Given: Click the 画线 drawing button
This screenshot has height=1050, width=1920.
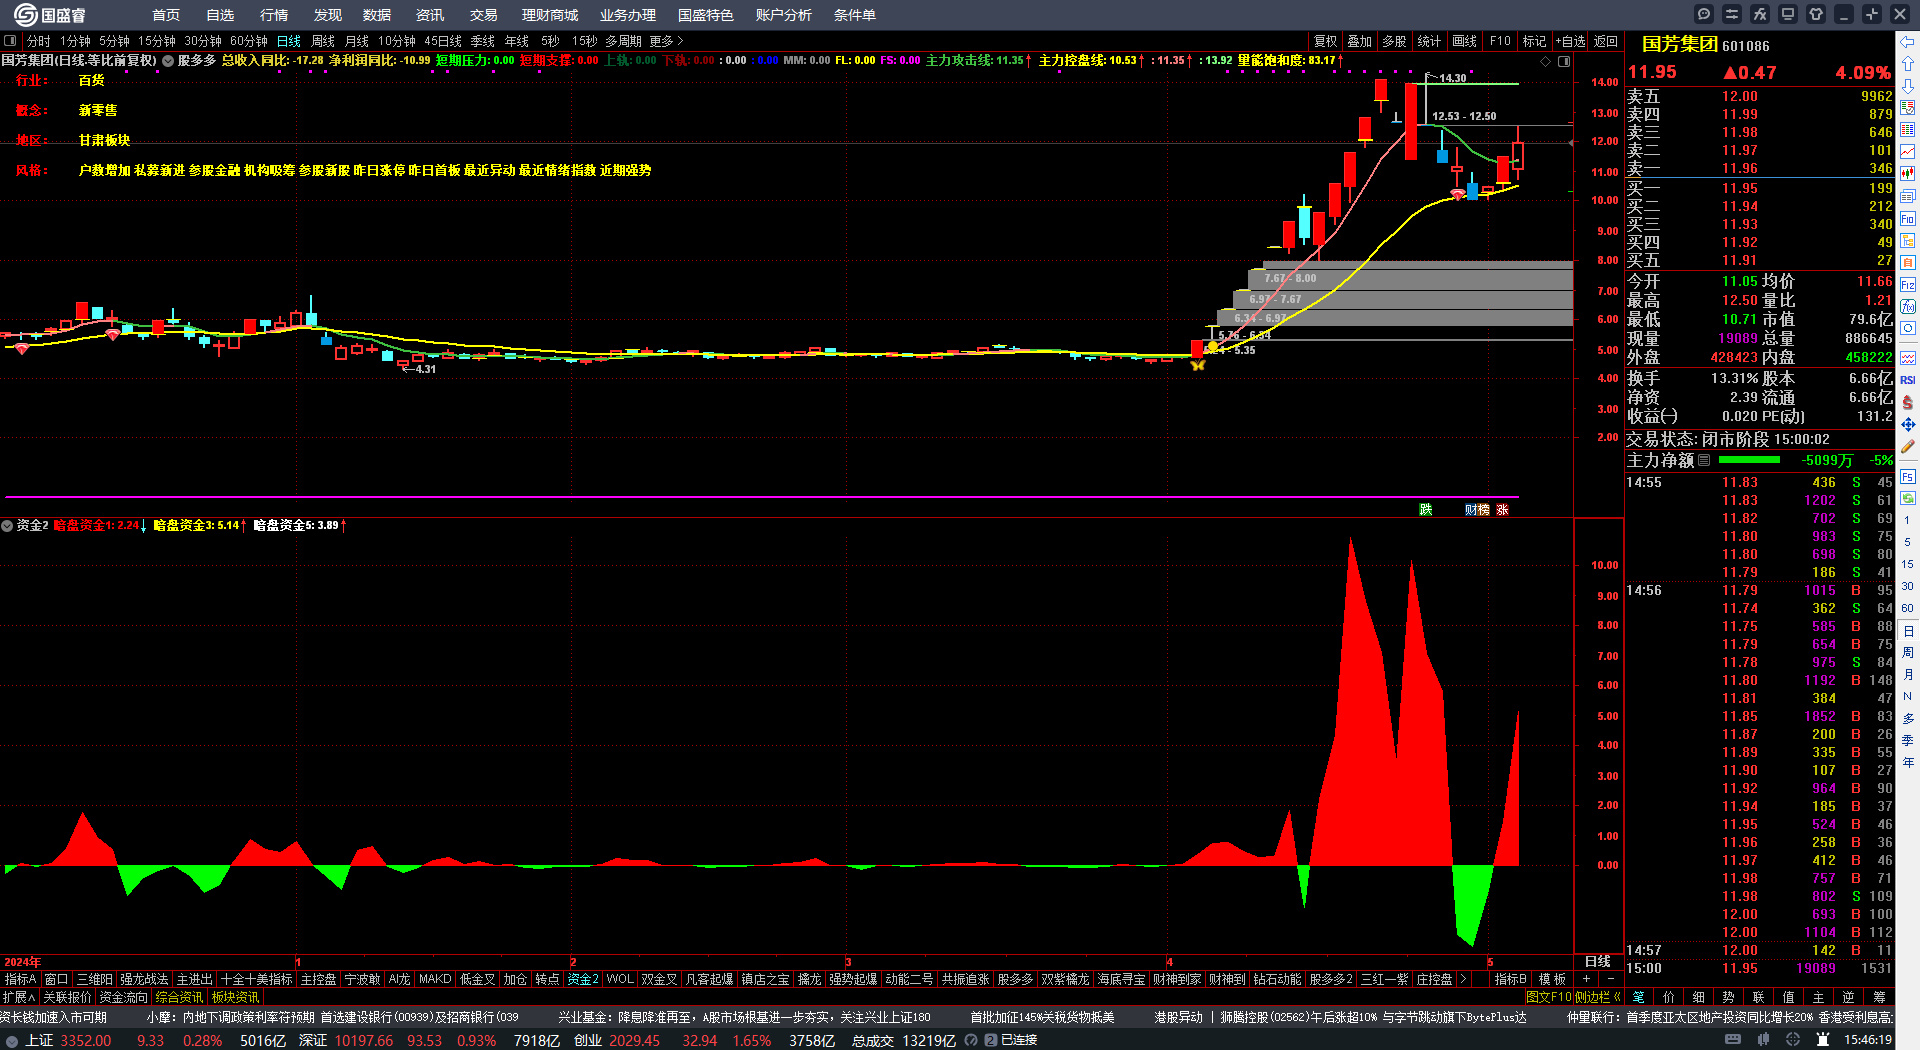Looking at the screenshot, I should pos(1465,41).
